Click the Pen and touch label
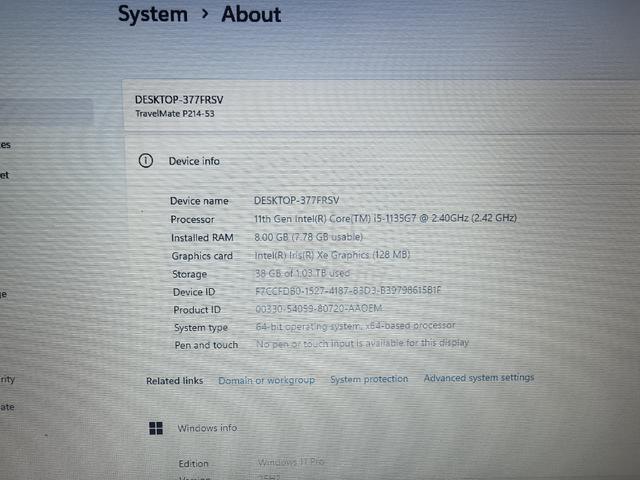Screen dimensions: 640x480 click(206, 345)
